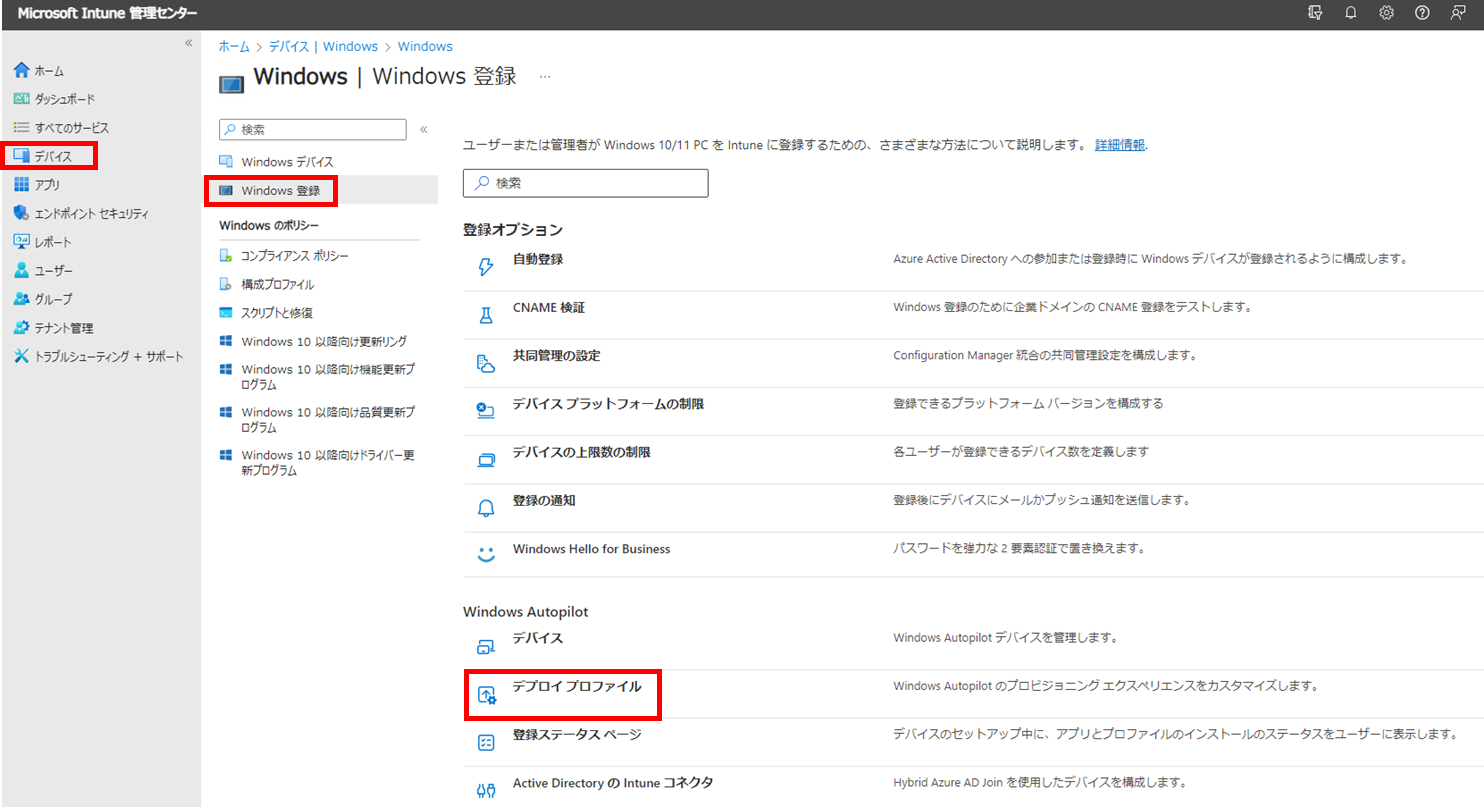Click CNAME 検証 flask icon
The image size is (1484, 807).
click(486, 315)
